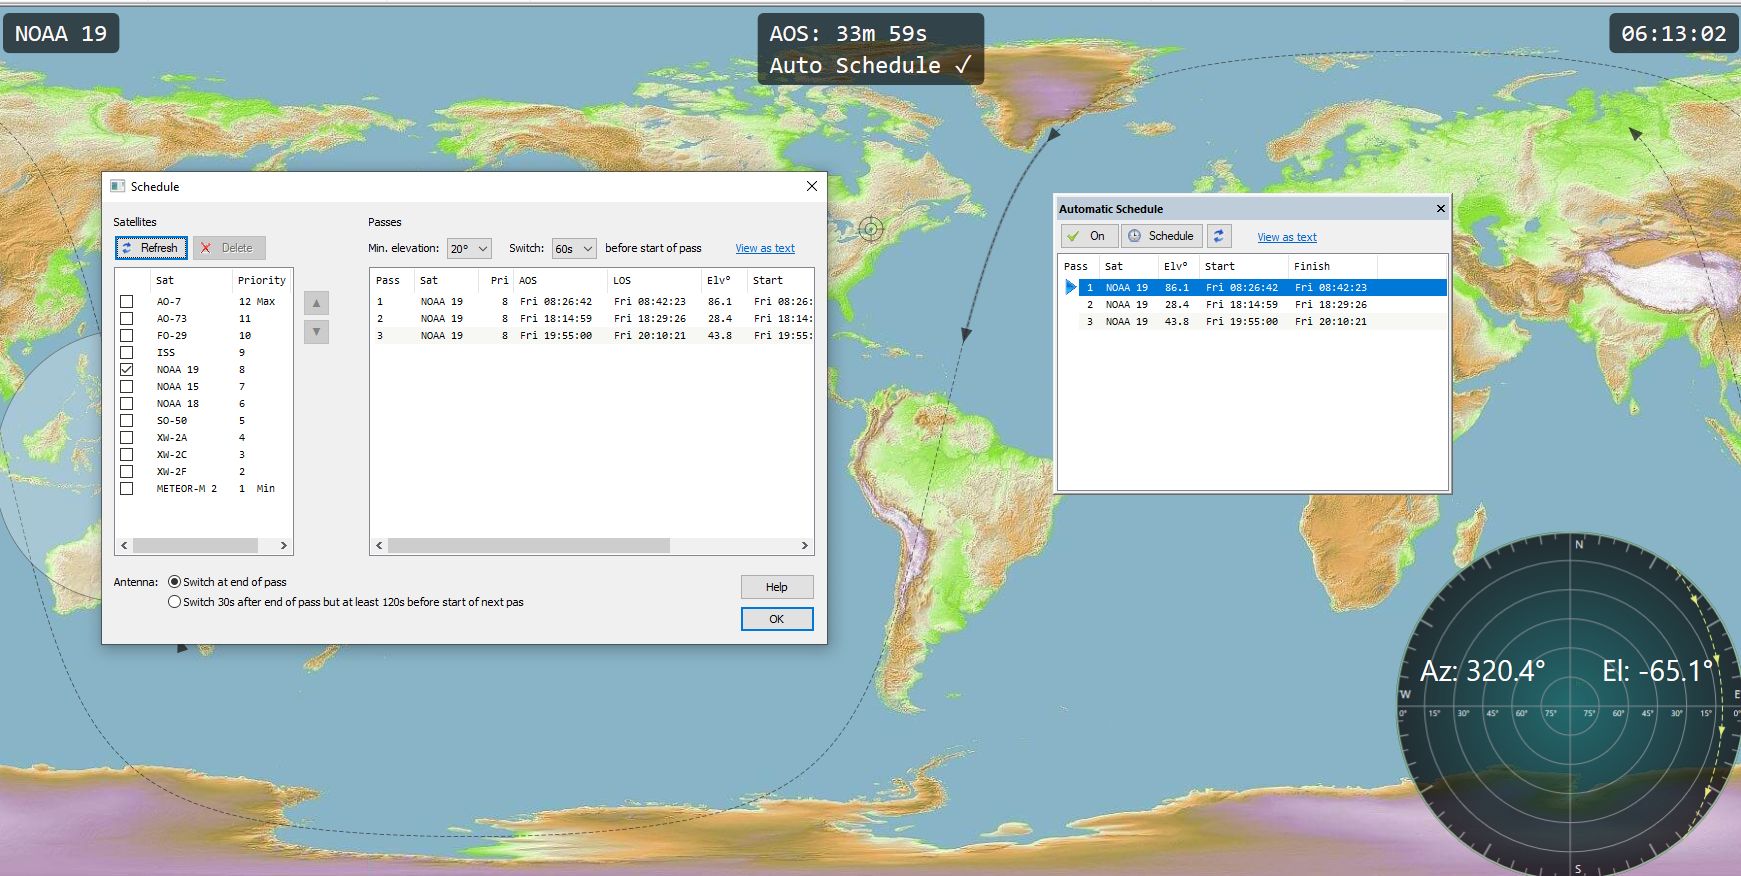This screenshot has height=876, width=1741.
Task: Close the Automatic Schedule panel
Action: [x=1440, y=209]
